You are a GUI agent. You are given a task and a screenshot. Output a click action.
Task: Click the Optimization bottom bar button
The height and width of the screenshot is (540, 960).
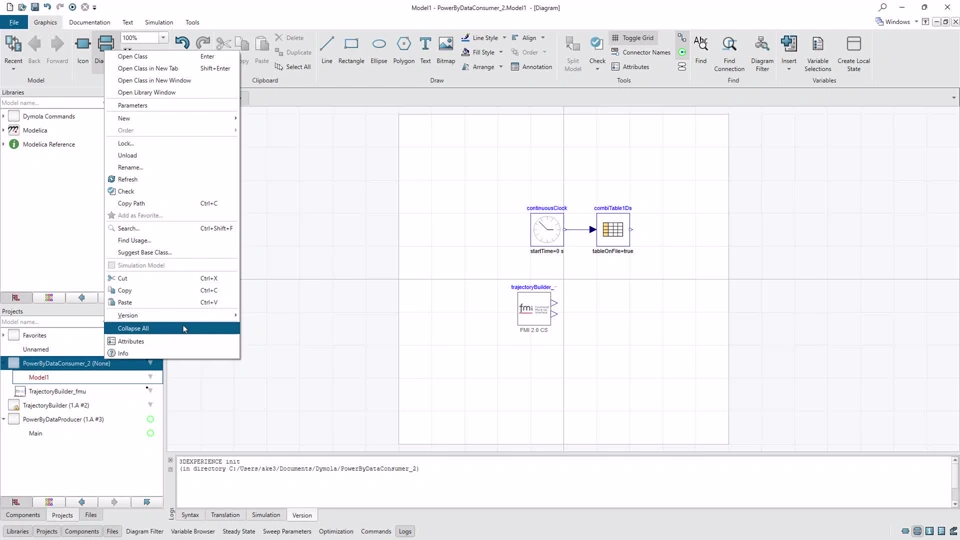click(x=336, y=531)
